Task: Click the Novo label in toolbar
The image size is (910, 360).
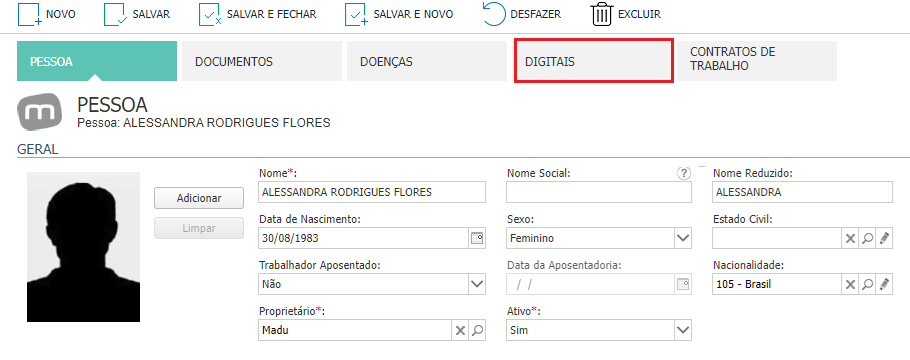Action: [61, 15]
